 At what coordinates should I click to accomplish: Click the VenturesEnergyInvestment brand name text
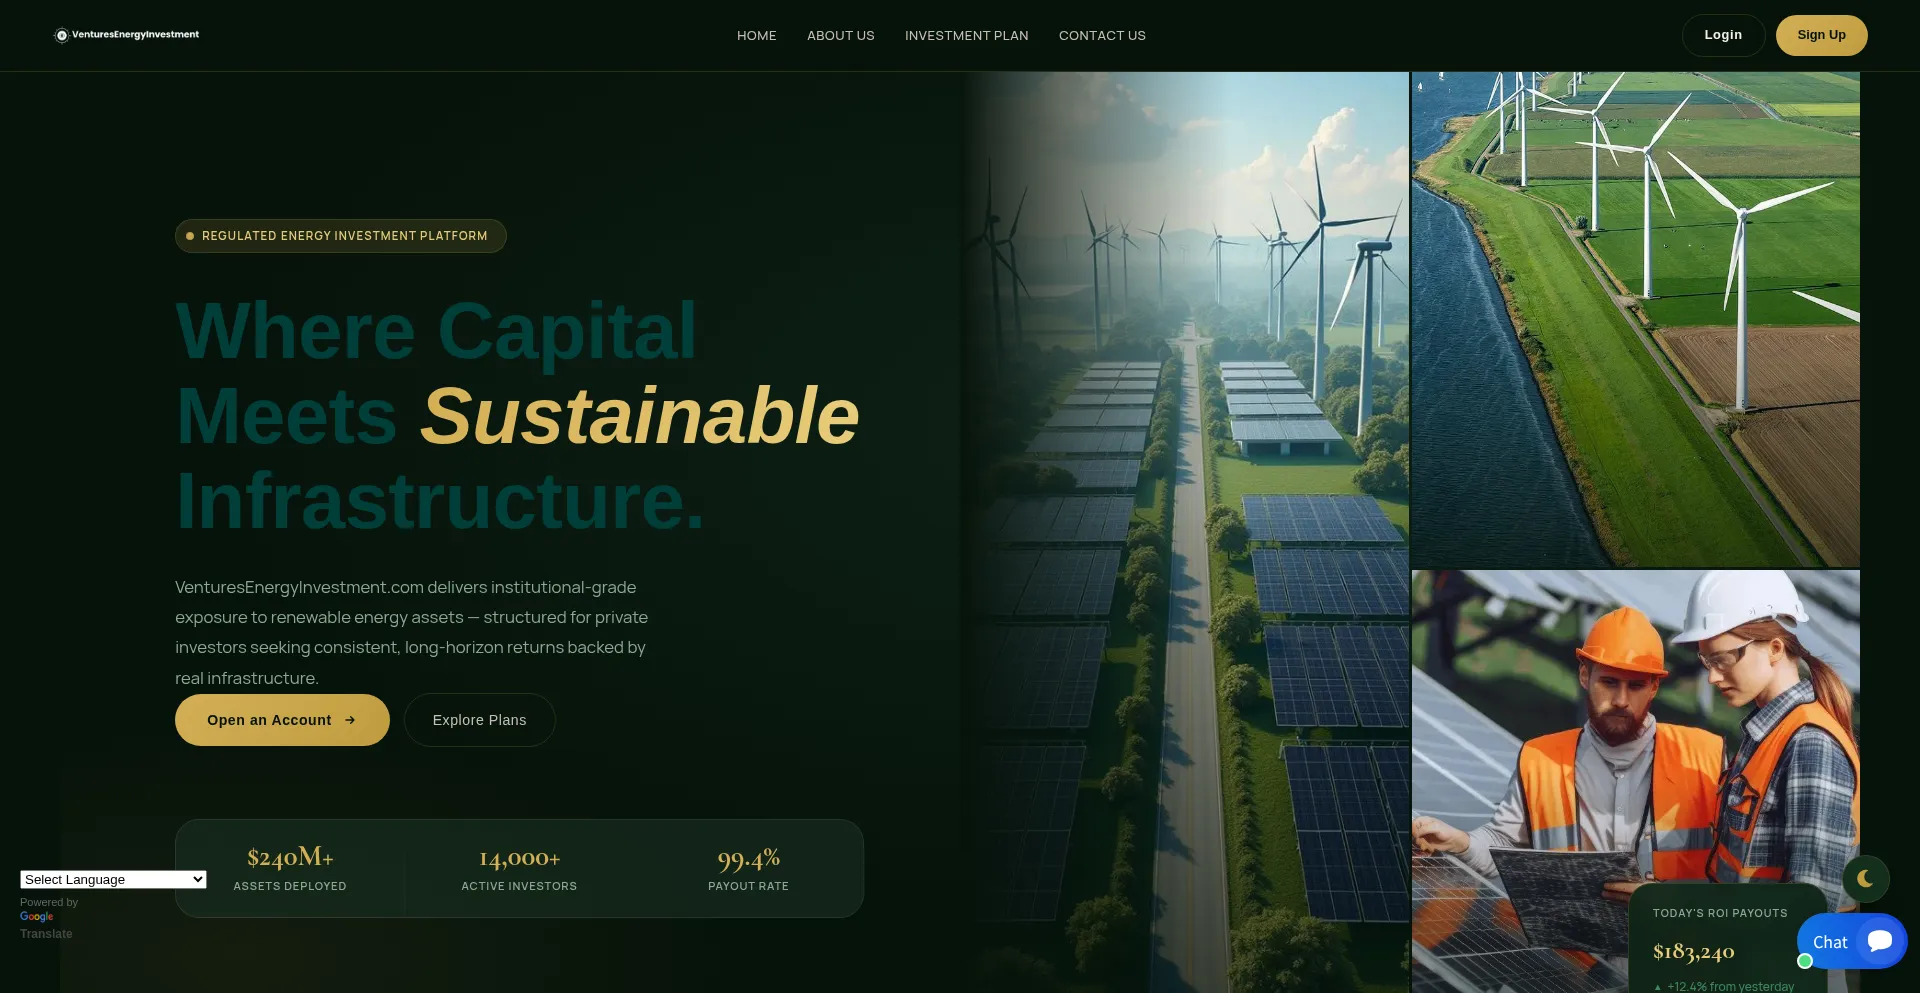(135, 35)
